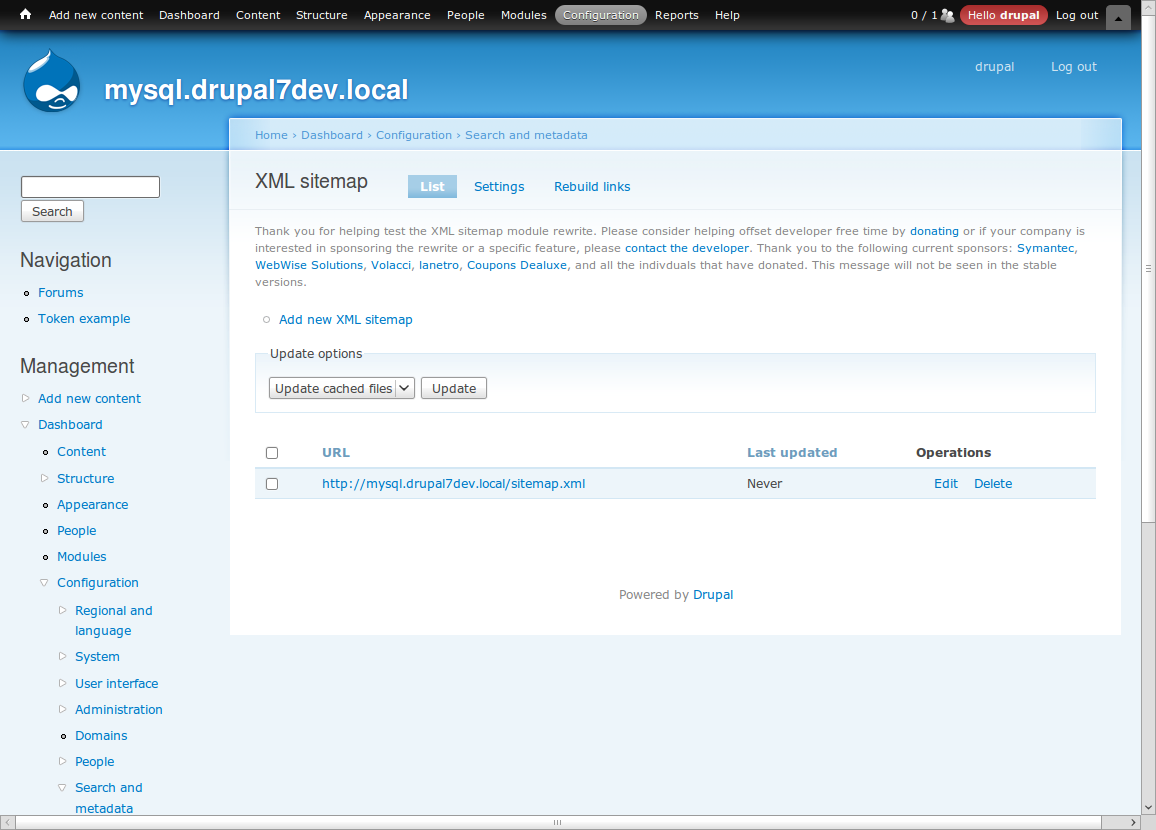The width and height of the screenshot is (1156, 830).
Task: Click the home icon in admin toolbar
Action: pos(26,14)
